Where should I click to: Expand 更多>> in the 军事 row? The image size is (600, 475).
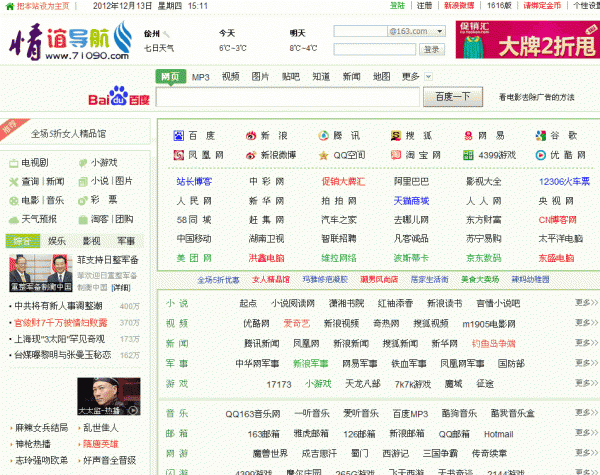587,362
